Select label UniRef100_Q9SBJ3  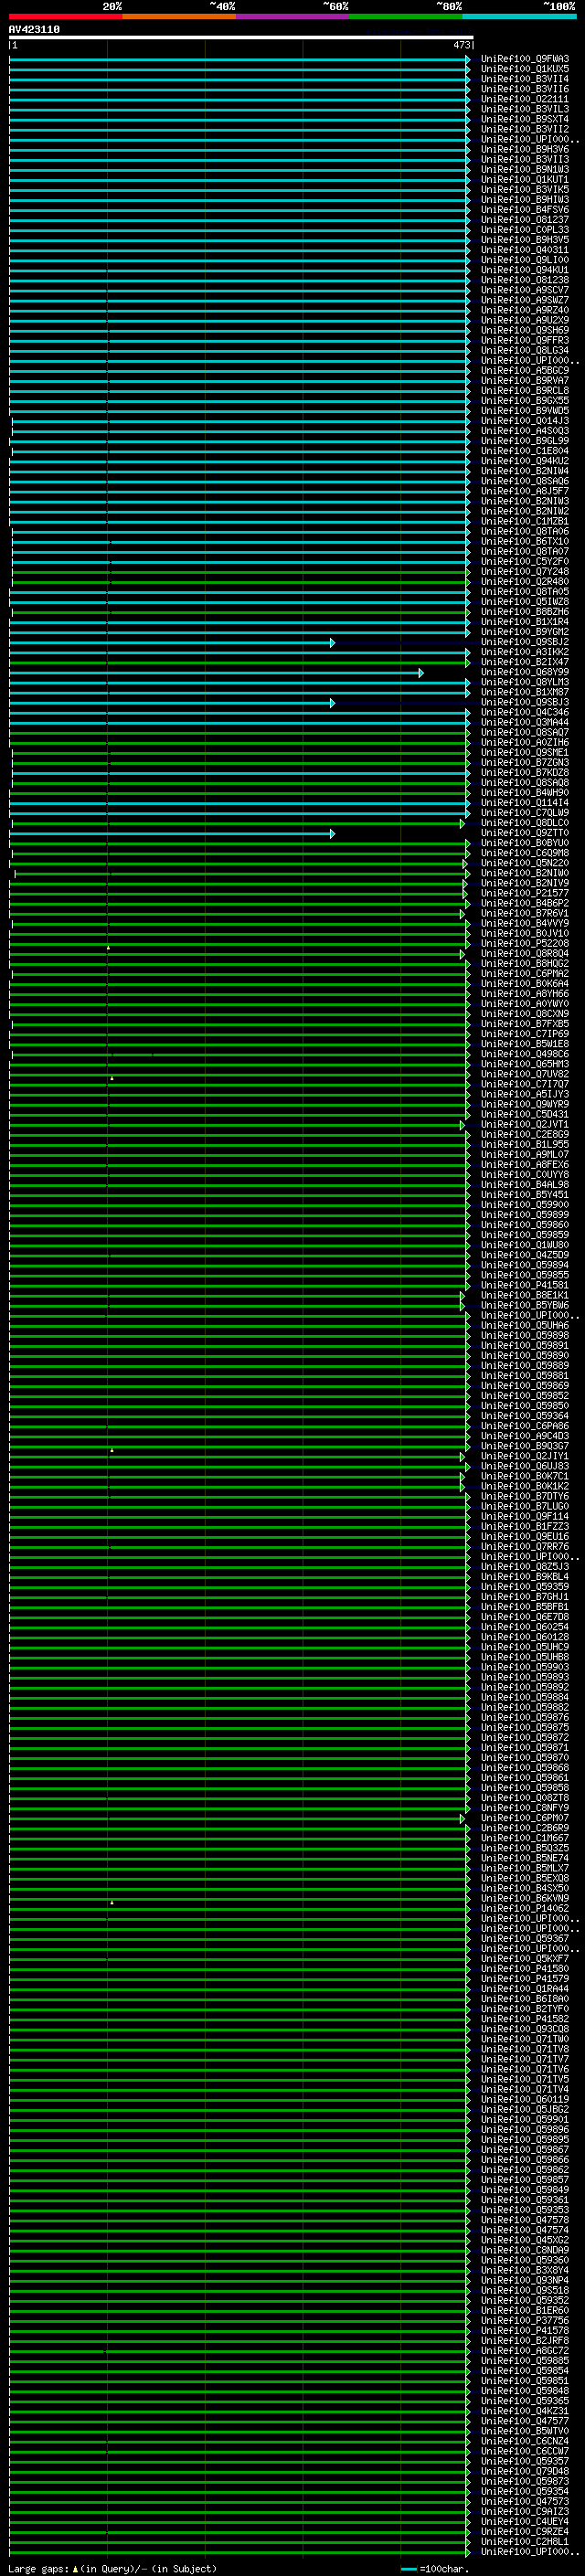pyautogui.click(x=525, y=702)
